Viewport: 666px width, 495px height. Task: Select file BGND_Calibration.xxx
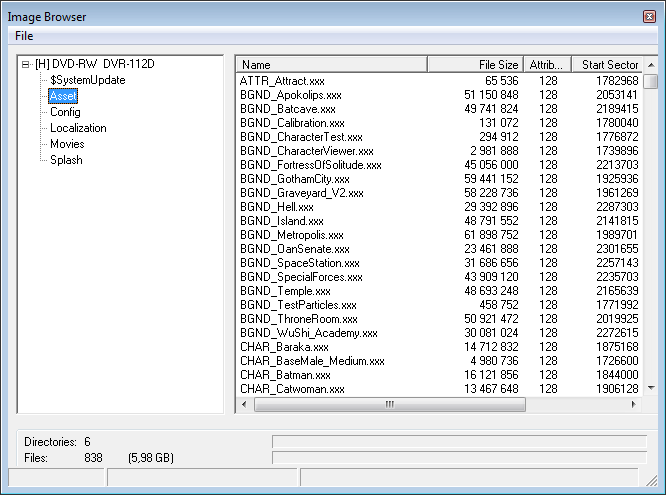[292, 123]
